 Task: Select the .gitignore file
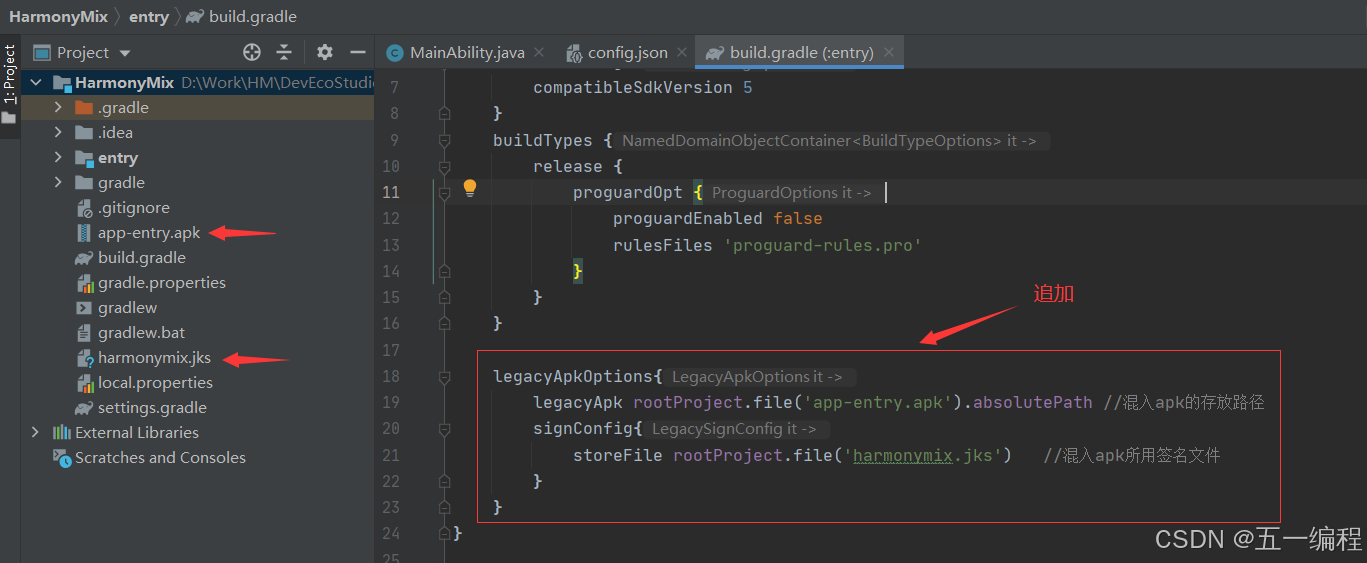pos(133,207)
